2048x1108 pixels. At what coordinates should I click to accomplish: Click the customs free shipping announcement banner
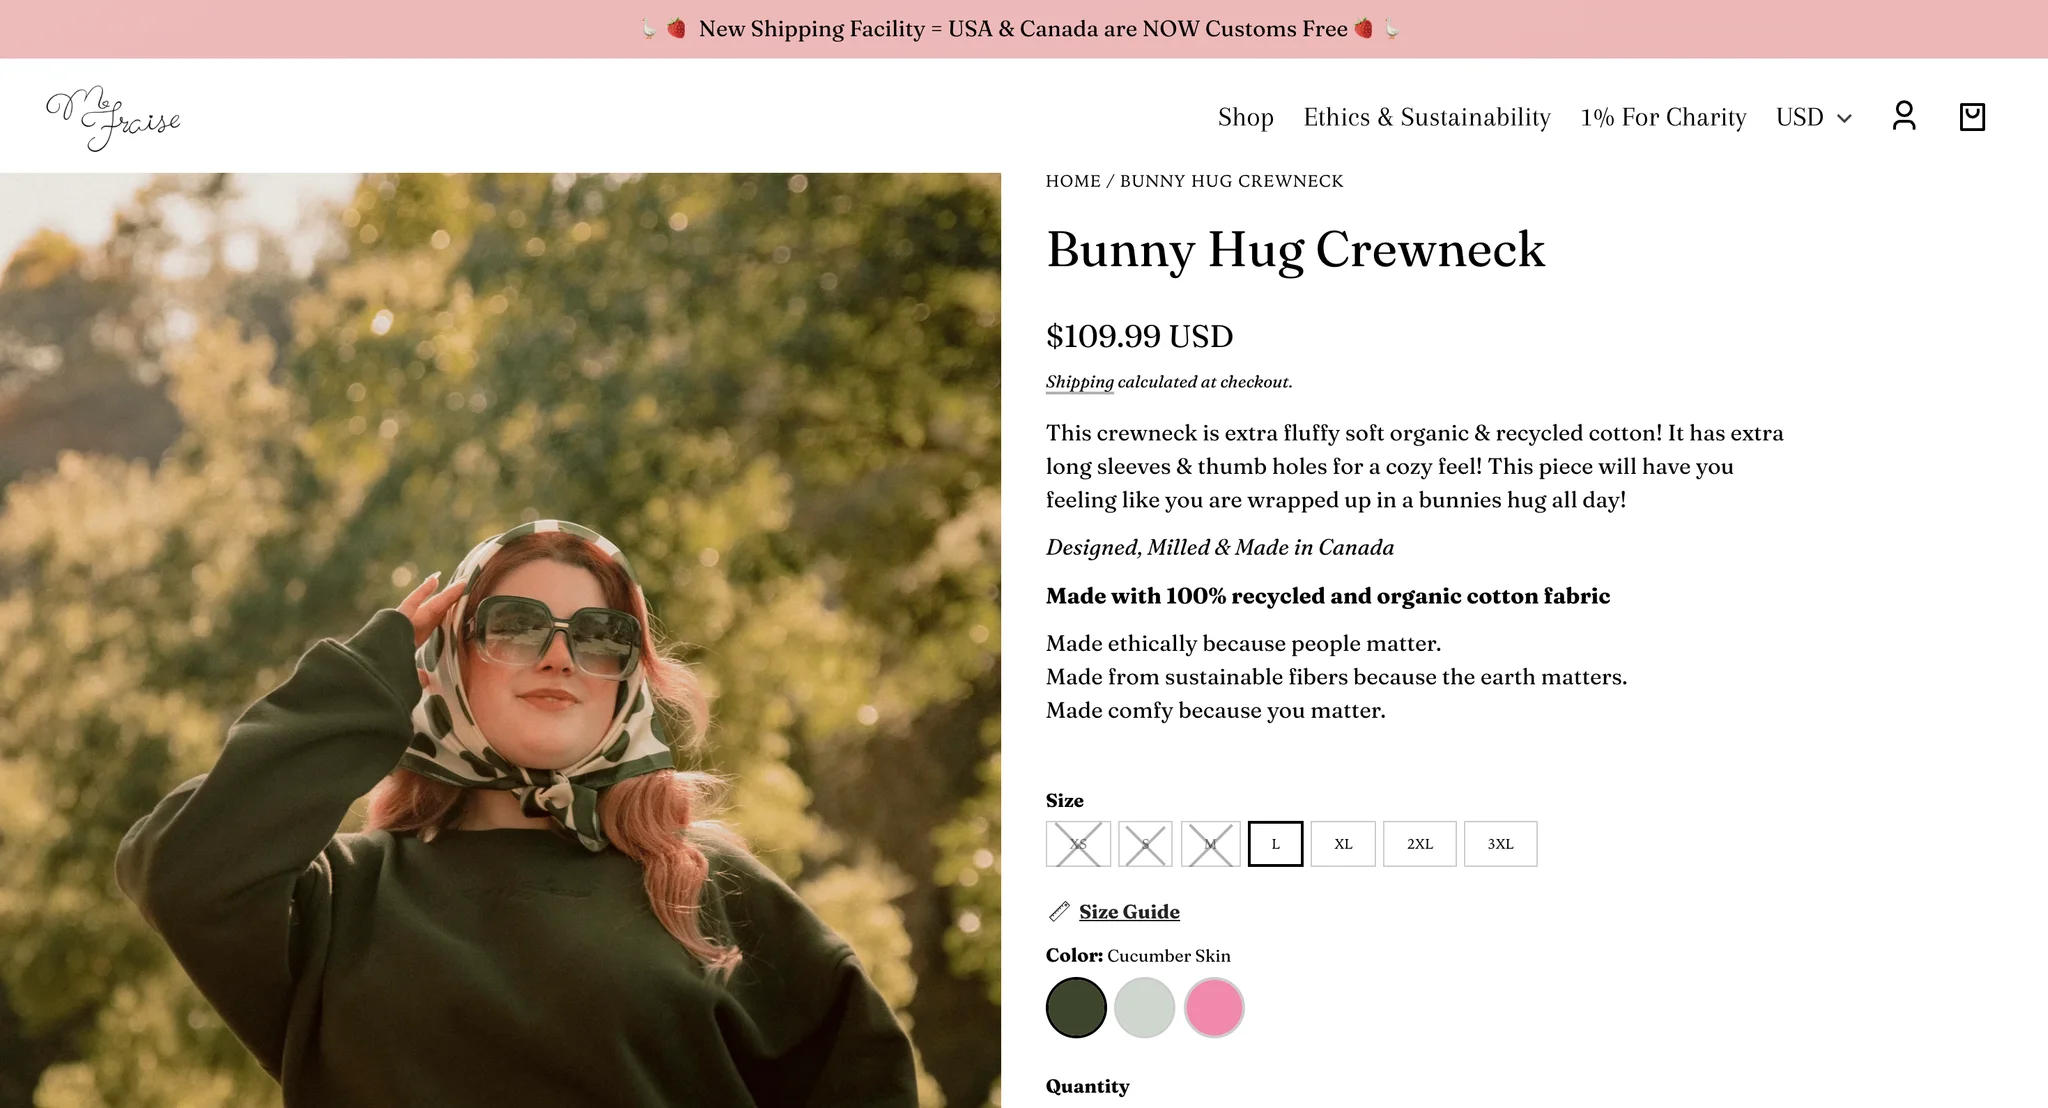point(1024,29)
